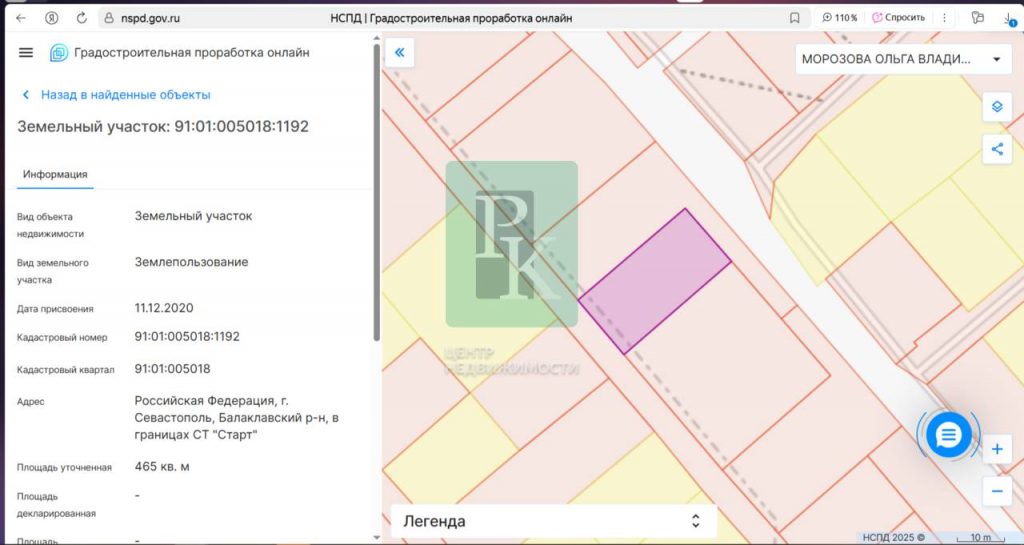Share the map using the share icon
Image resolution: width=1024 pixels, height=545 pixels.
pyautogui.click(x=997, y=149)
